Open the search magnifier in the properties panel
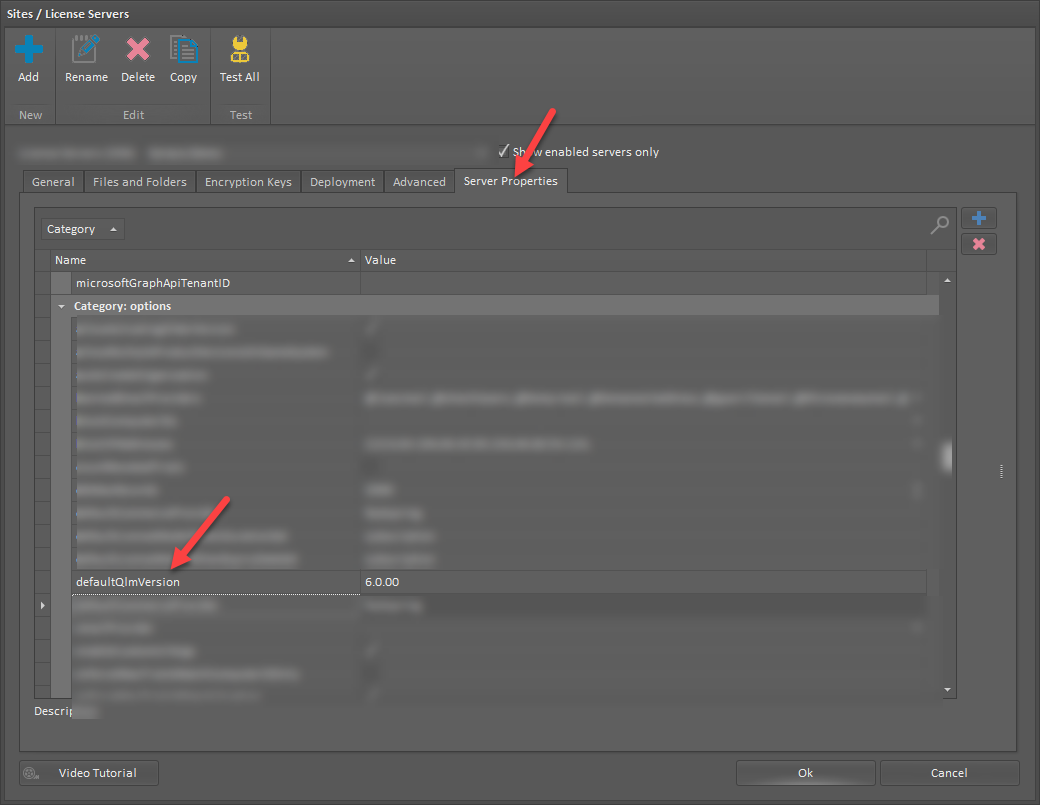The image size is (1040, 805). point(939,226)
